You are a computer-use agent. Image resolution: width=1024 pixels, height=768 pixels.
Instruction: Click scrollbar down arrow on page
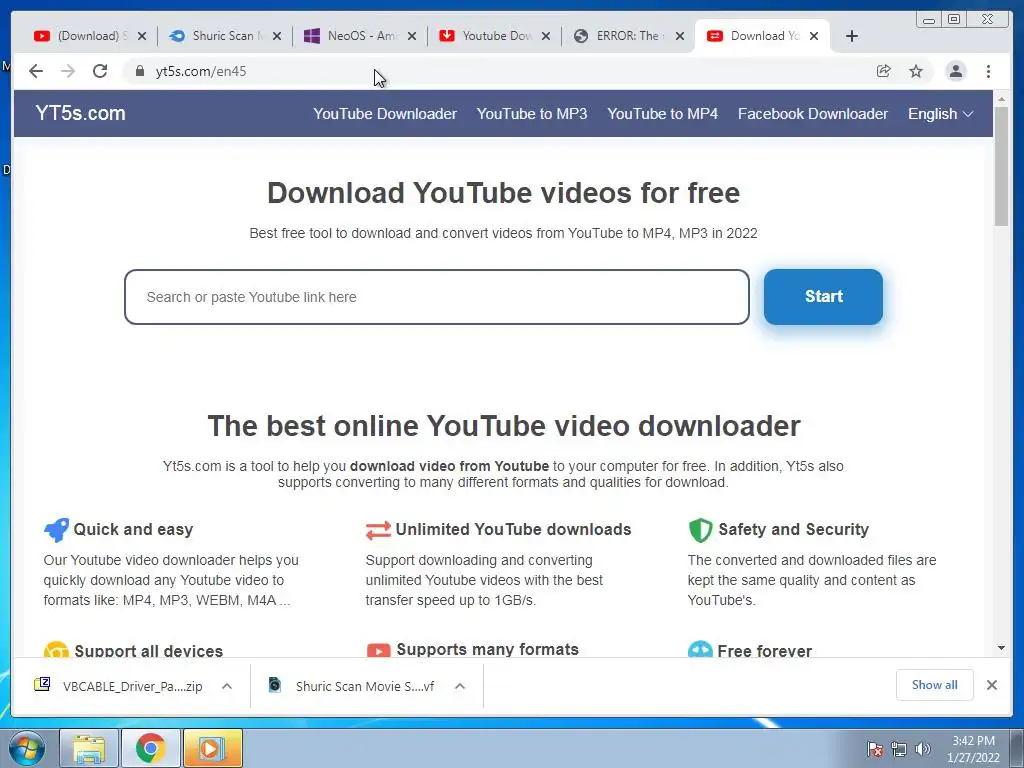tap(1001, 648)
